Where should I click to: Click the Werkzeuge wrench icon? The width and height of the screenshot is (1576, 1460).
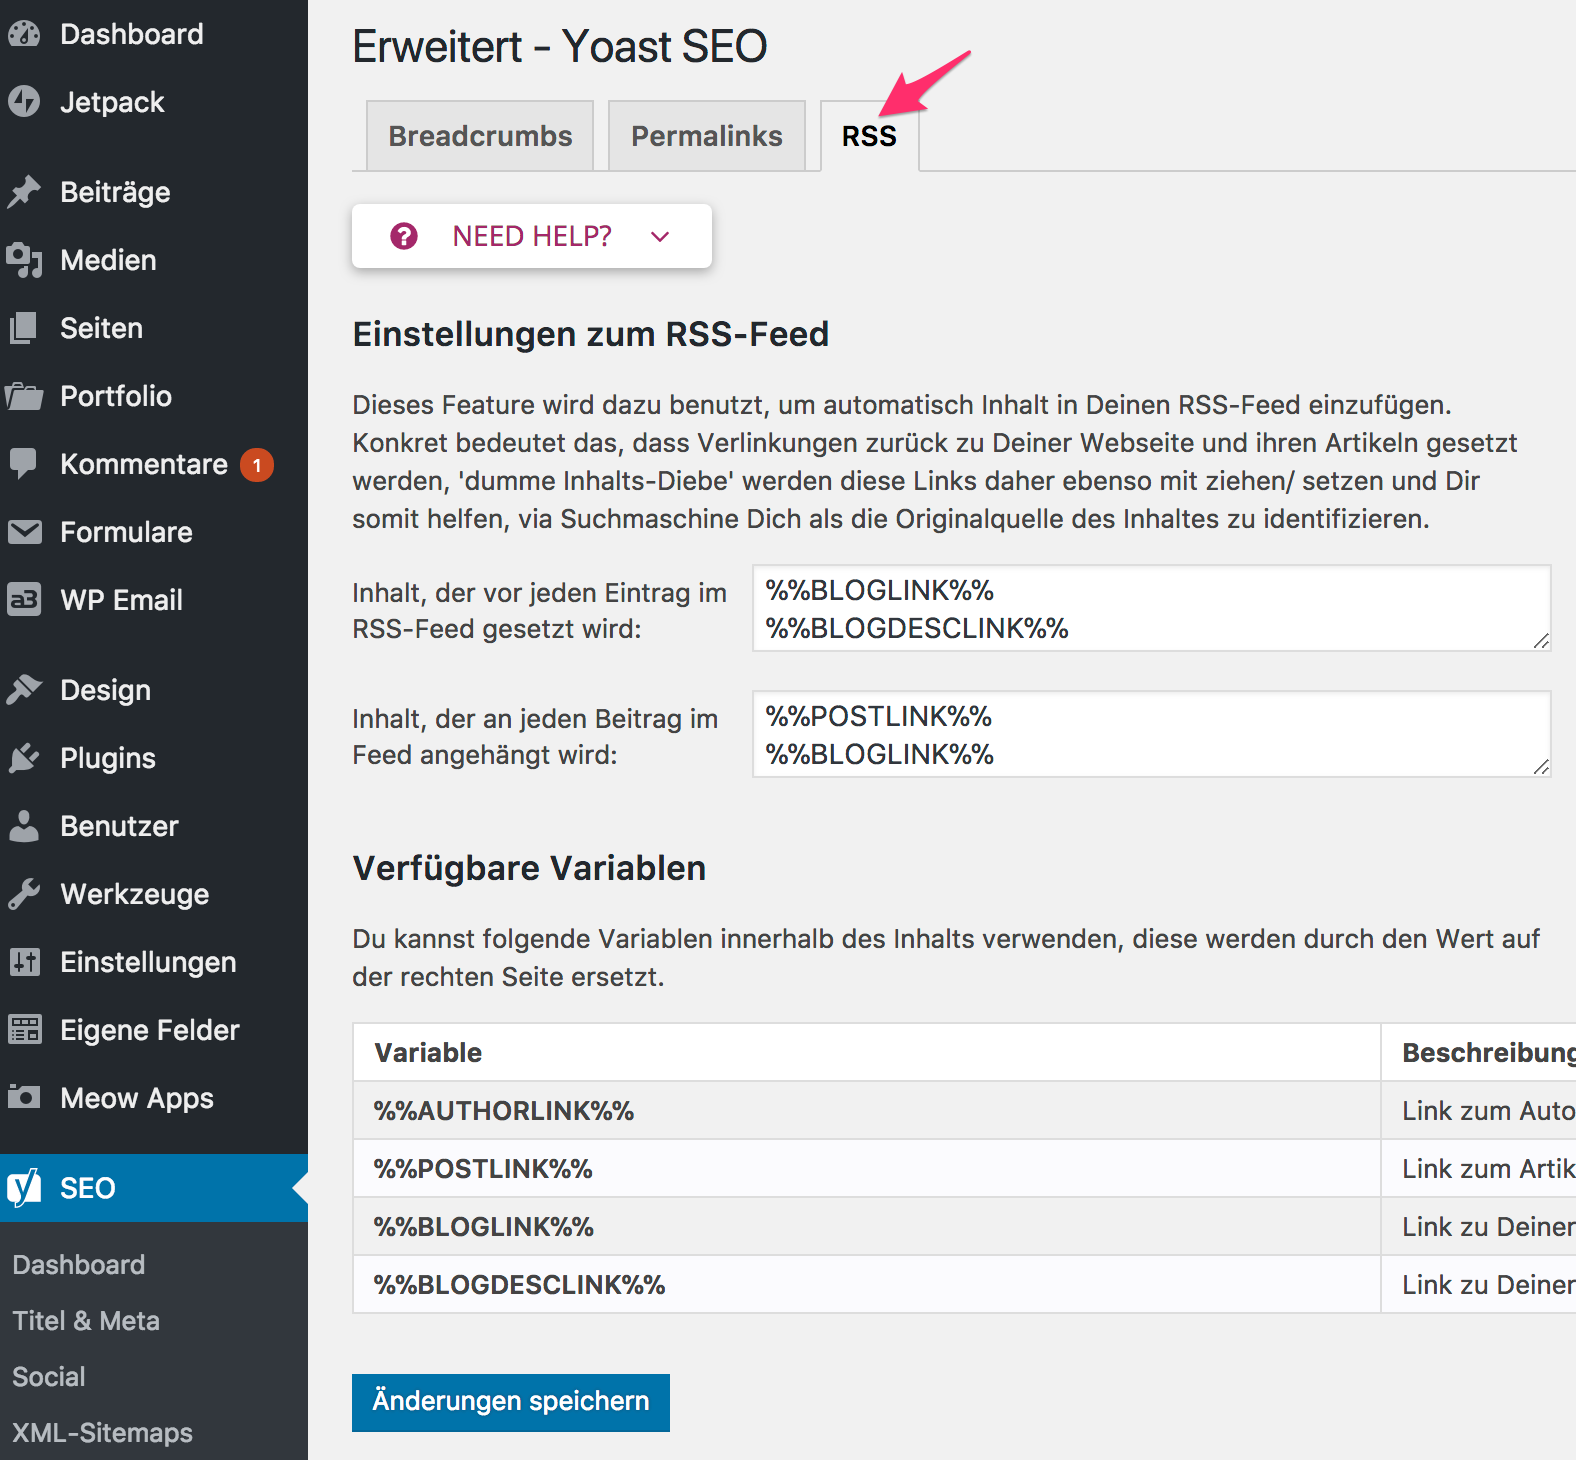tap(24, 894)
